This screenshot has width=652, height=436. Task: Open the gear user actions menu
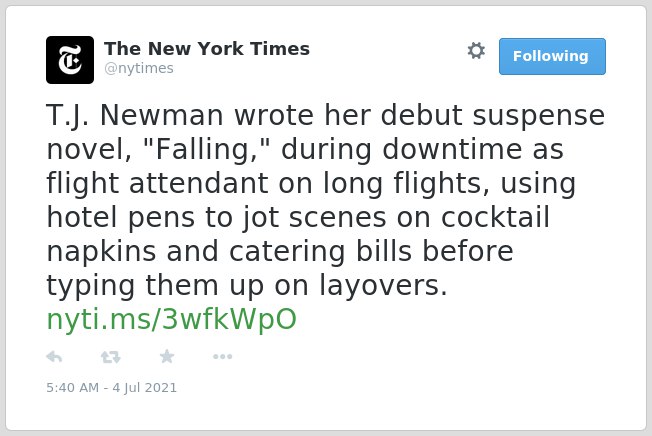point(476,51)
